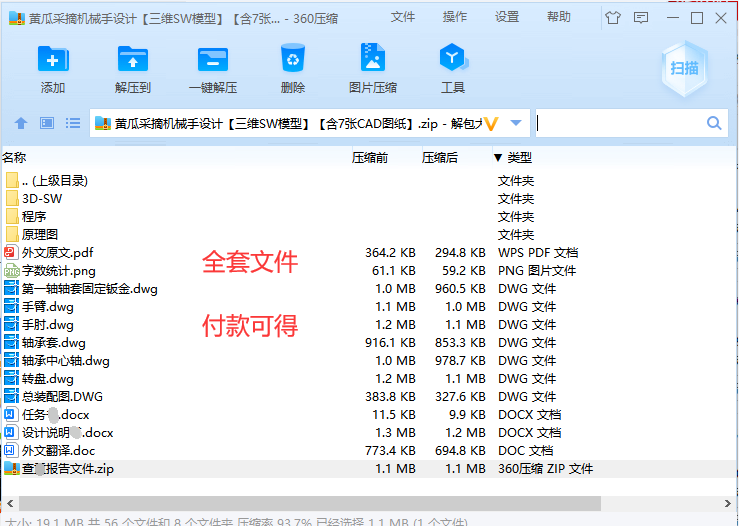739x526 pixels.
Task: Select the 原理图 folder icon
Action: 13,234
